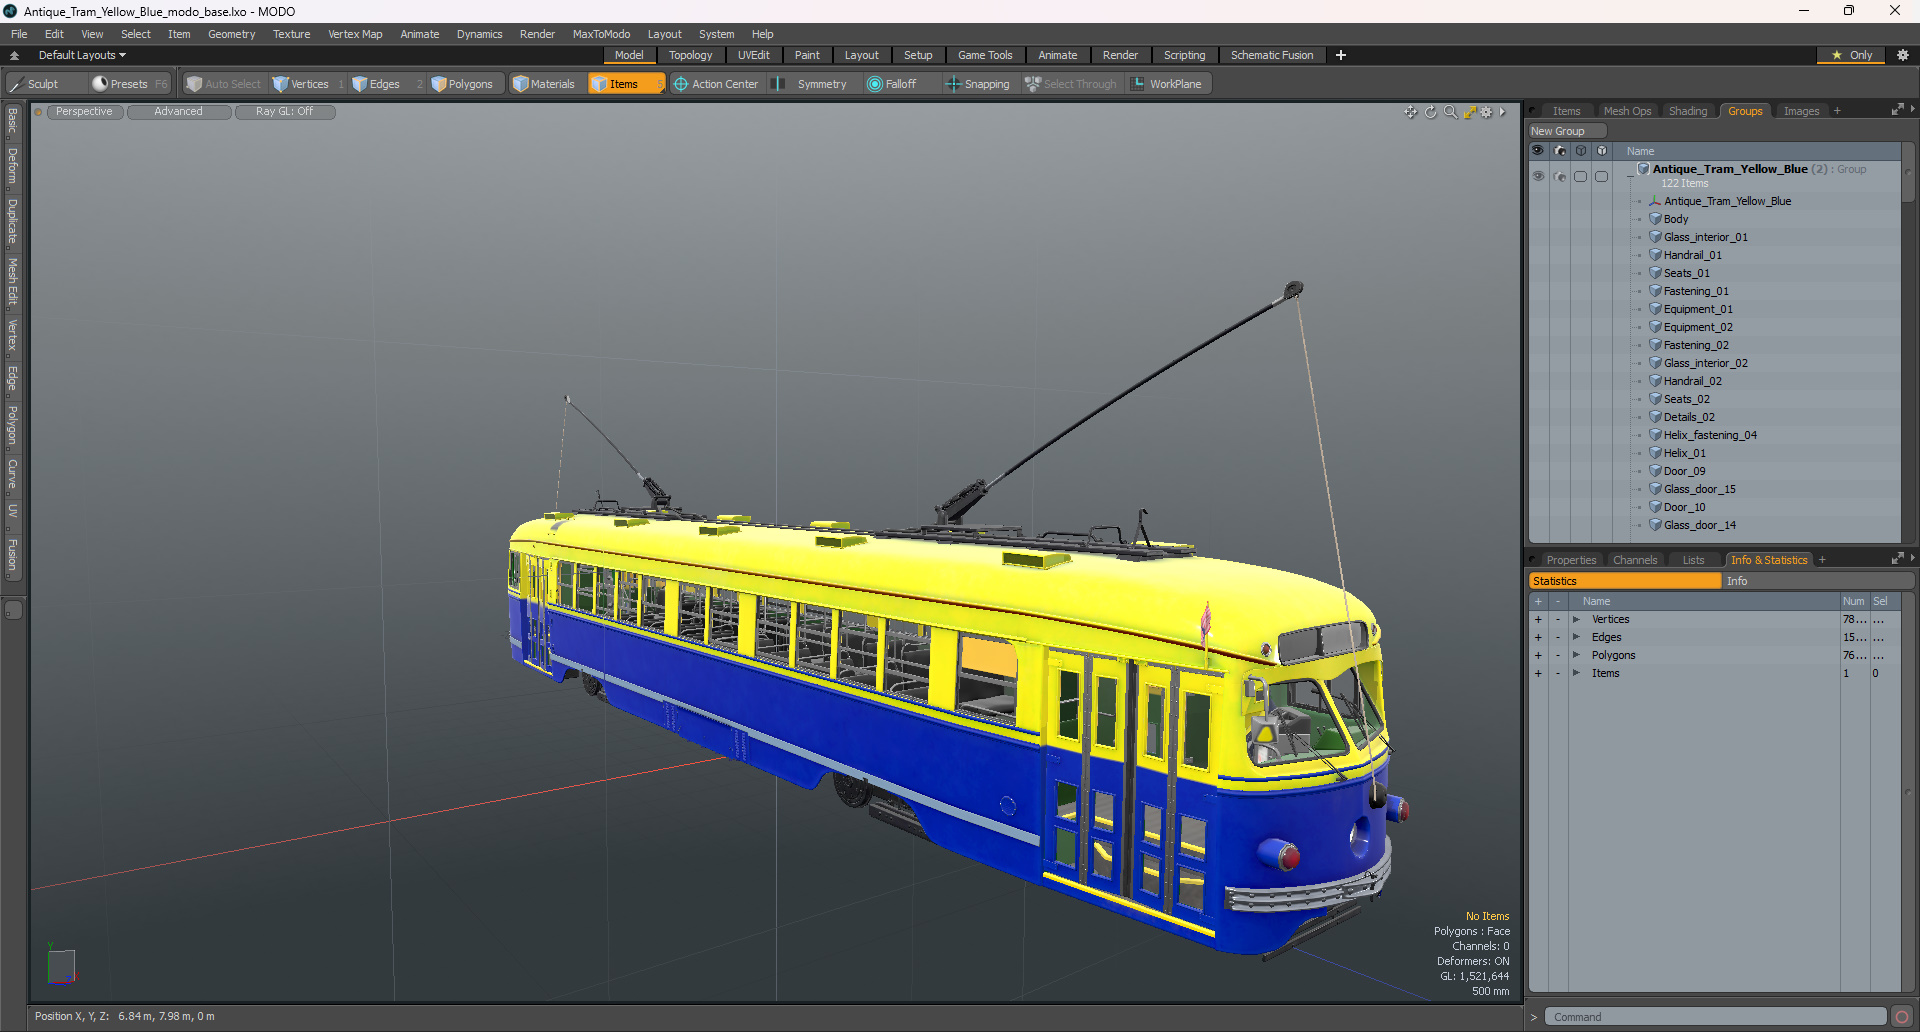The image size is (1920, 1032).
Task: Activate Items selection mode
Action: point(625,84)
